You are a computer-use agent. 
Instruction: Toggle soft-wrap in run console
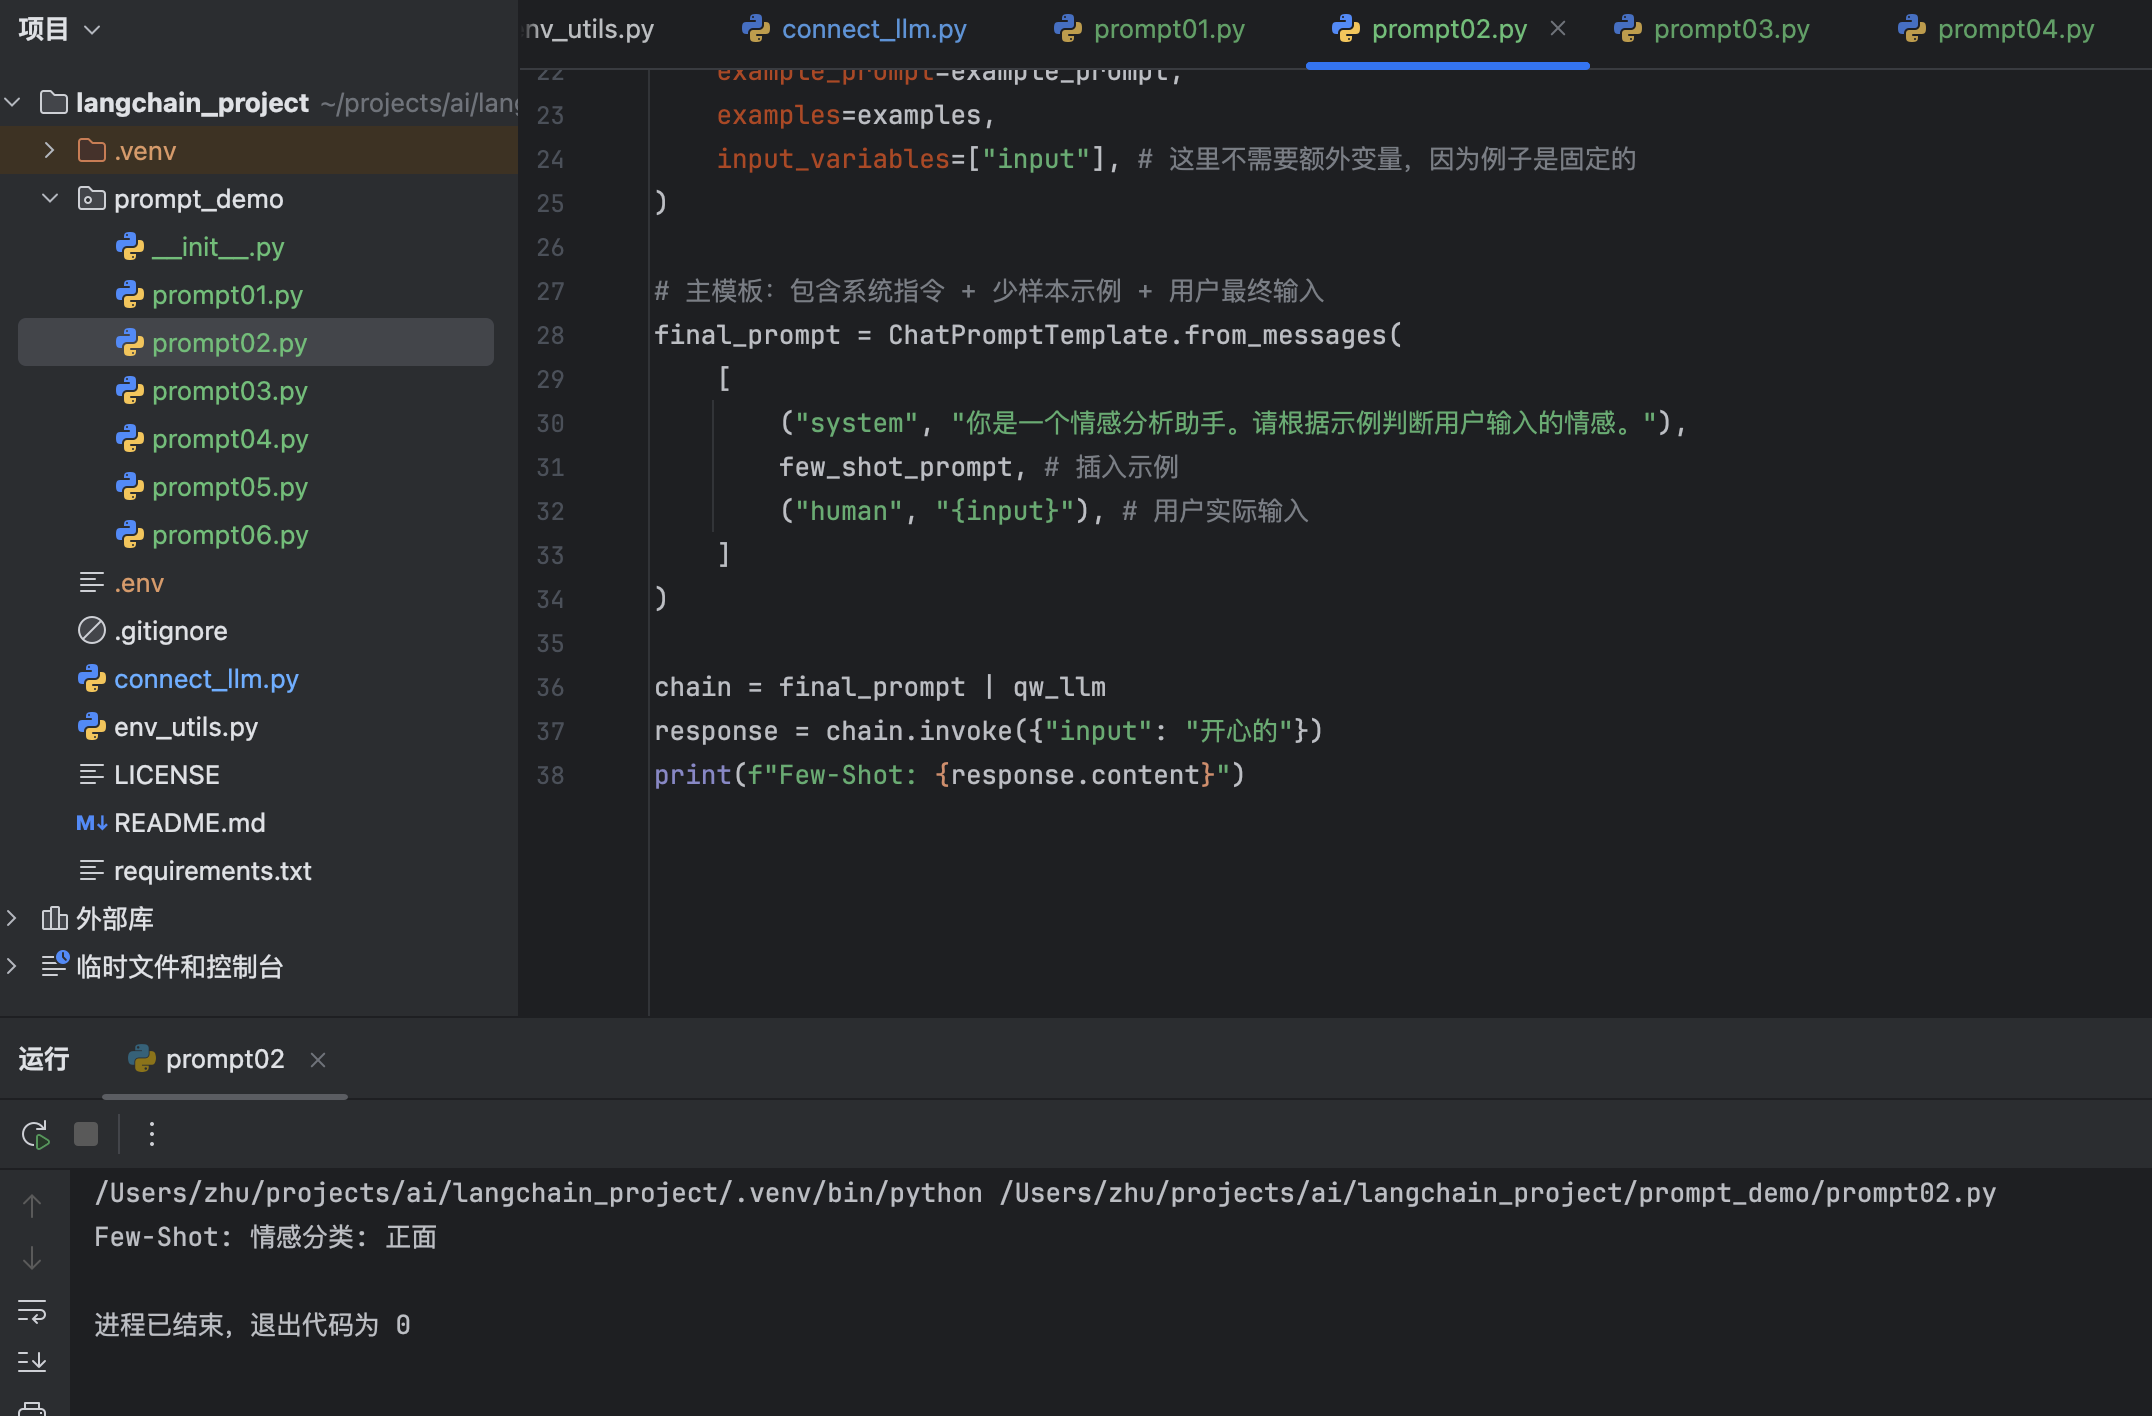point(32,1310)
